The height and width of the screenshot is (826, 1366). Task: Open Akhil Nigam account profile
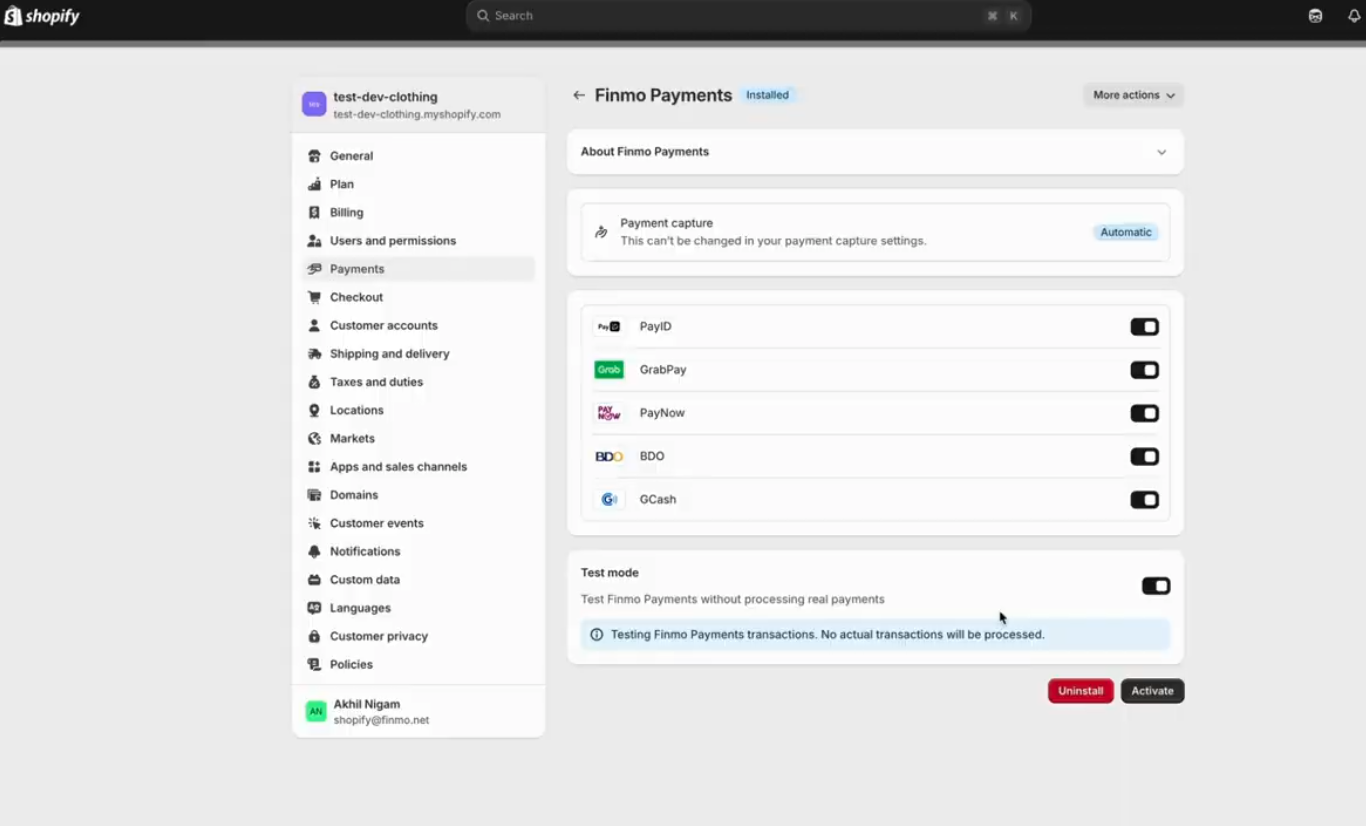[418, 711]
